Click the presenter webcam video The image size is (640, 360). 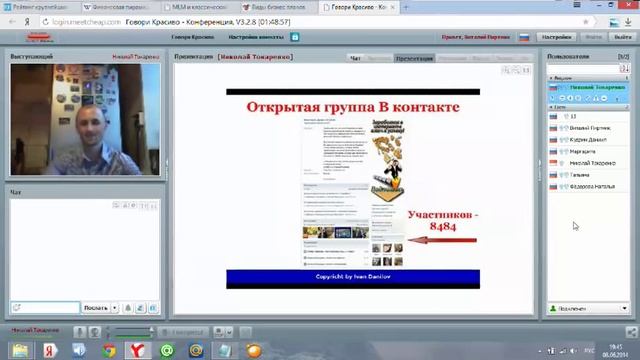tap(85, 120)
